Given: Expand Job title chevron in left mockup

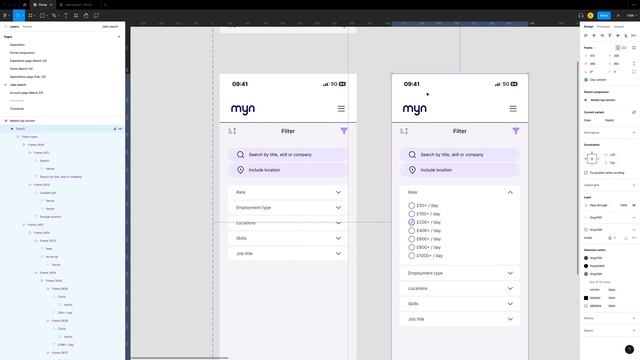Looking at the screenshot, I should pos(338,253).
